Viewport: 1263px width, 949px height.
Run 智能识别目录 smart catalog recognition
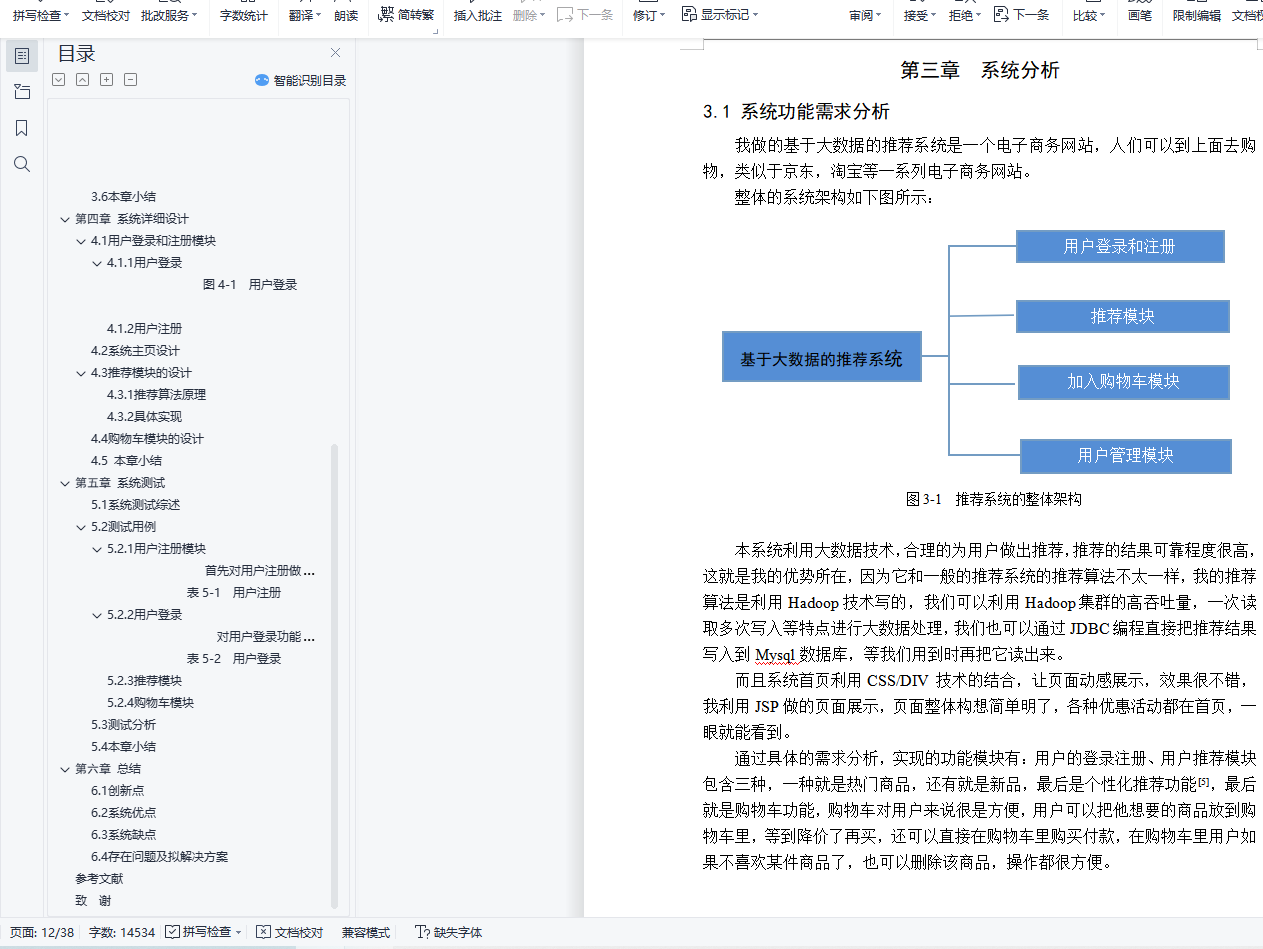pyautogui.click(x=299, y=79)
